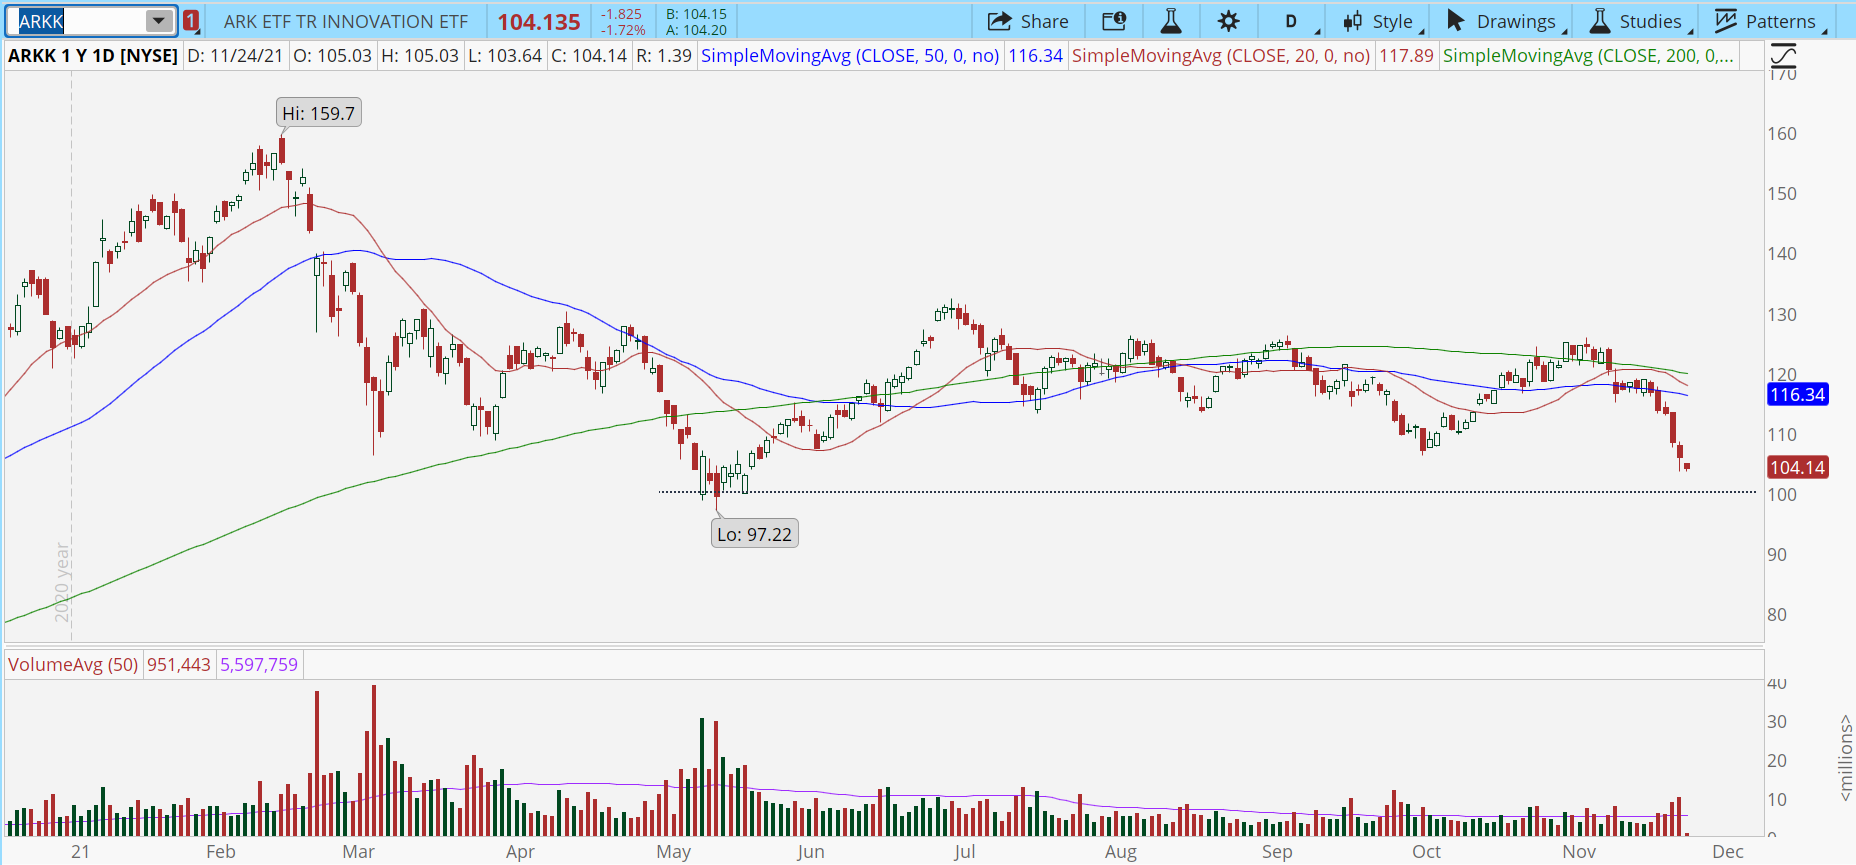The height and width of the screenshot is (865, 1856).
Task: Click the Jun label on the time axis
Action: coord(811,852)
